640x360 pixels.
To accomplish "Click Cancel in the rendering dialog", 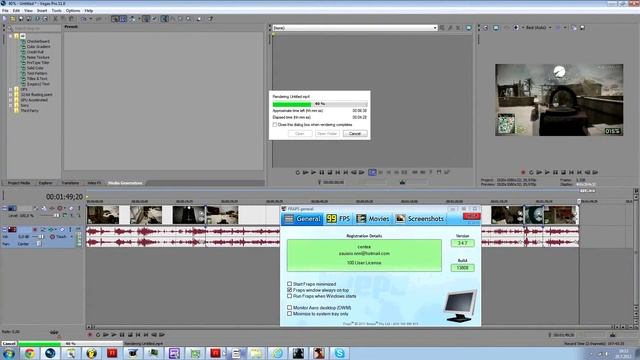I will [355, 133].
